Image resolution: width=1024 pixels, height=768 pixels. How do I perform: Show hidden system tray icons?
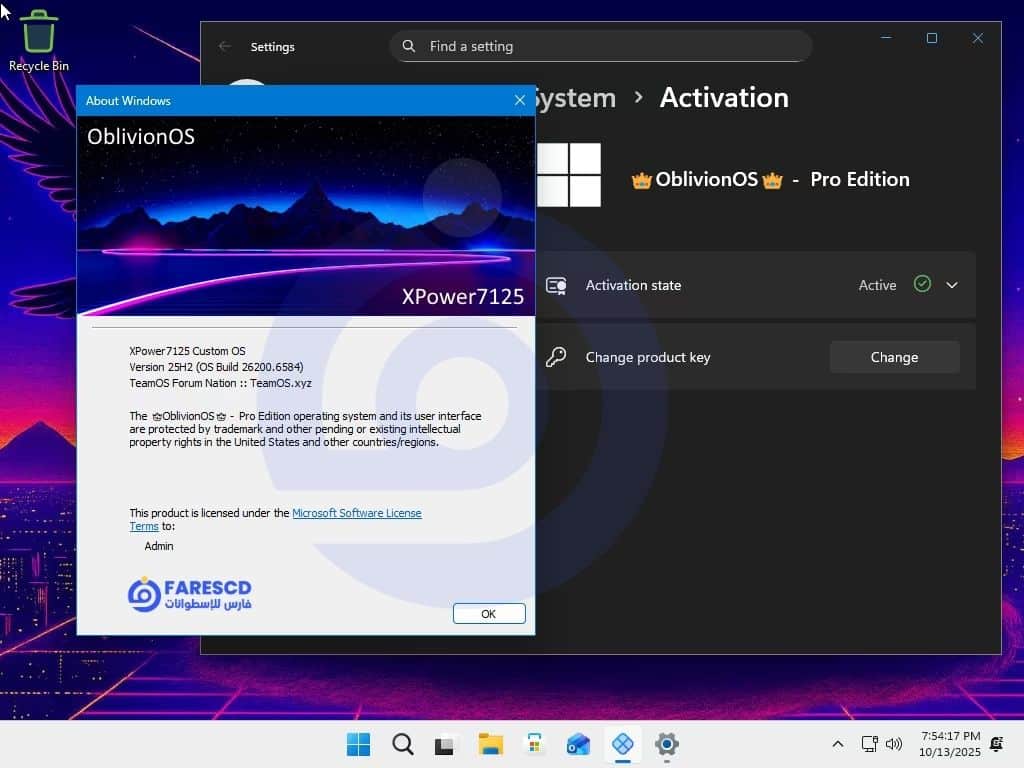(x=837, y=744)
